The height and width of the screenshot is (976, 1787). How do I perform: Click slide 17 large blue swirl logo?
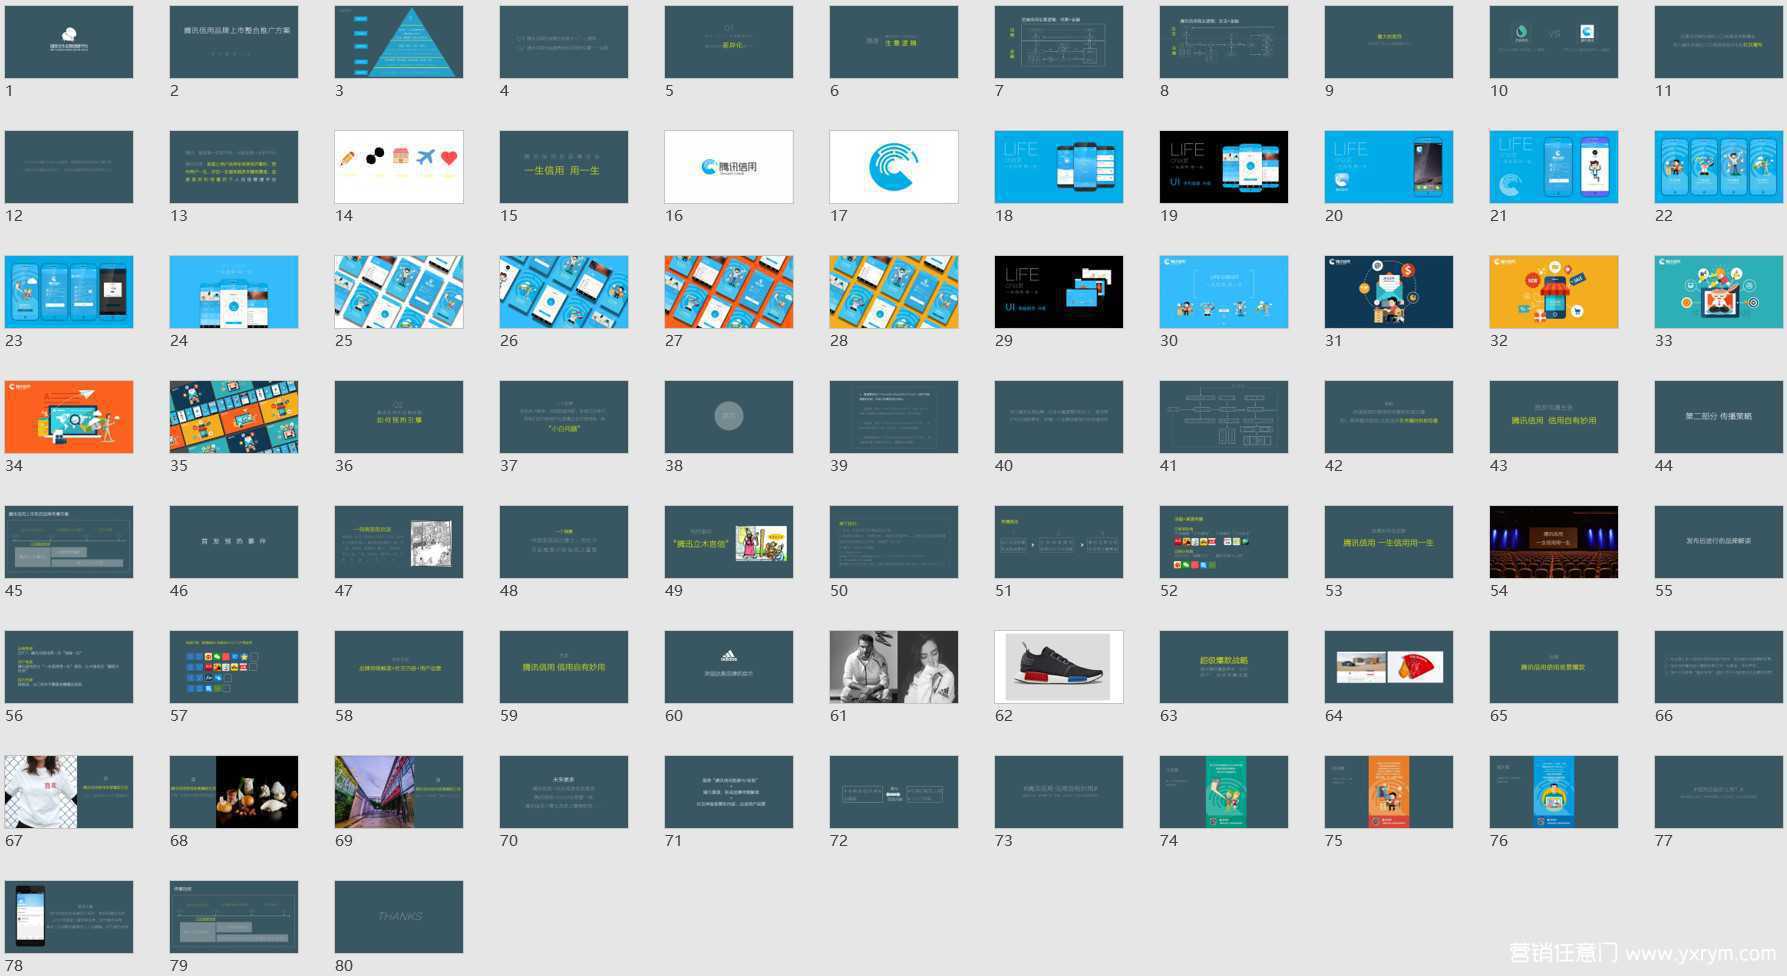click(894, 167)
